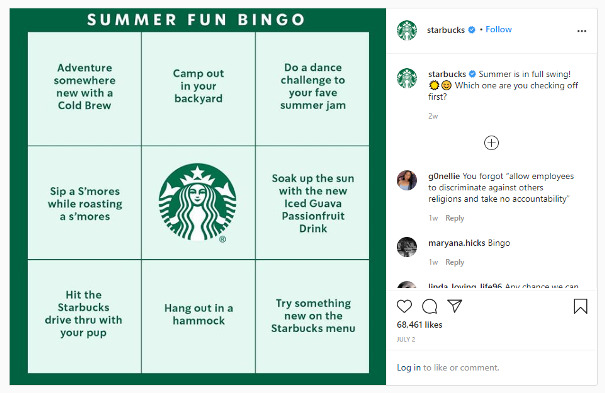
Task: View maryana.hicks' profile picture
Action: pyautogui.click(x=407, y=247)
